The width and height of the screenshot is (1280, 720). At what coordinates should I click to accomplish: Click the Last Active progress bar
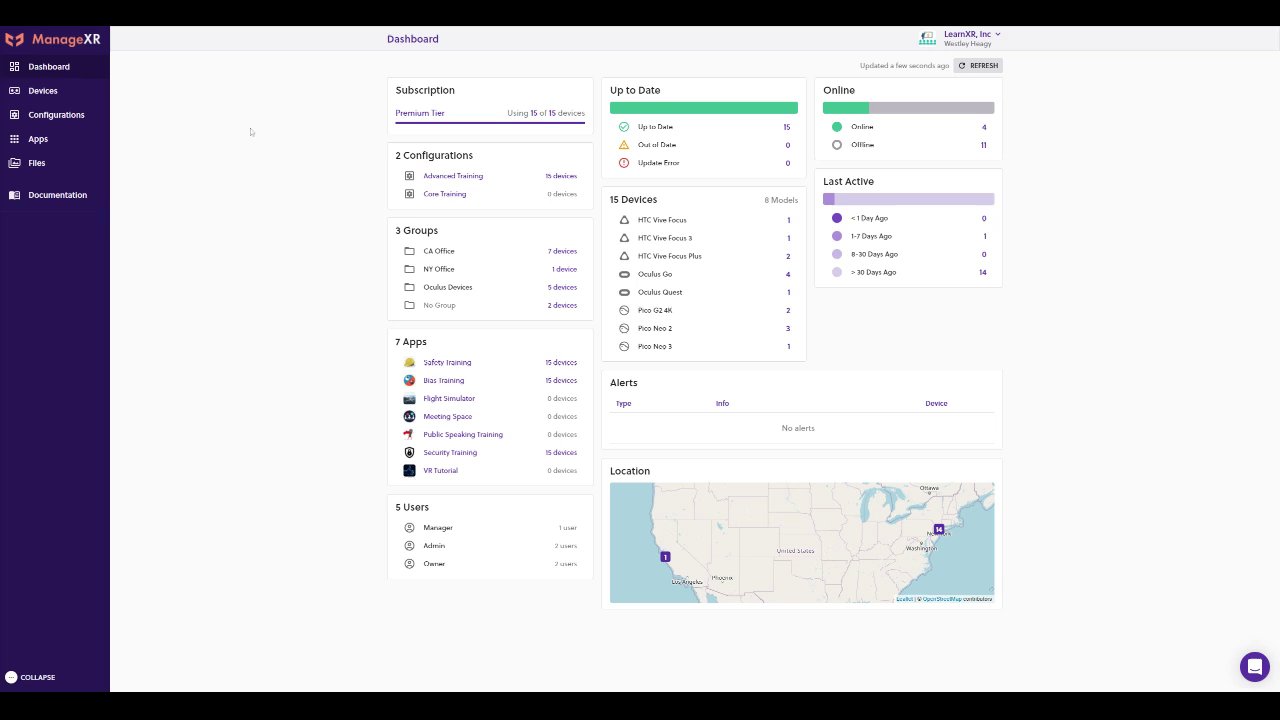(x=908, y=199)
